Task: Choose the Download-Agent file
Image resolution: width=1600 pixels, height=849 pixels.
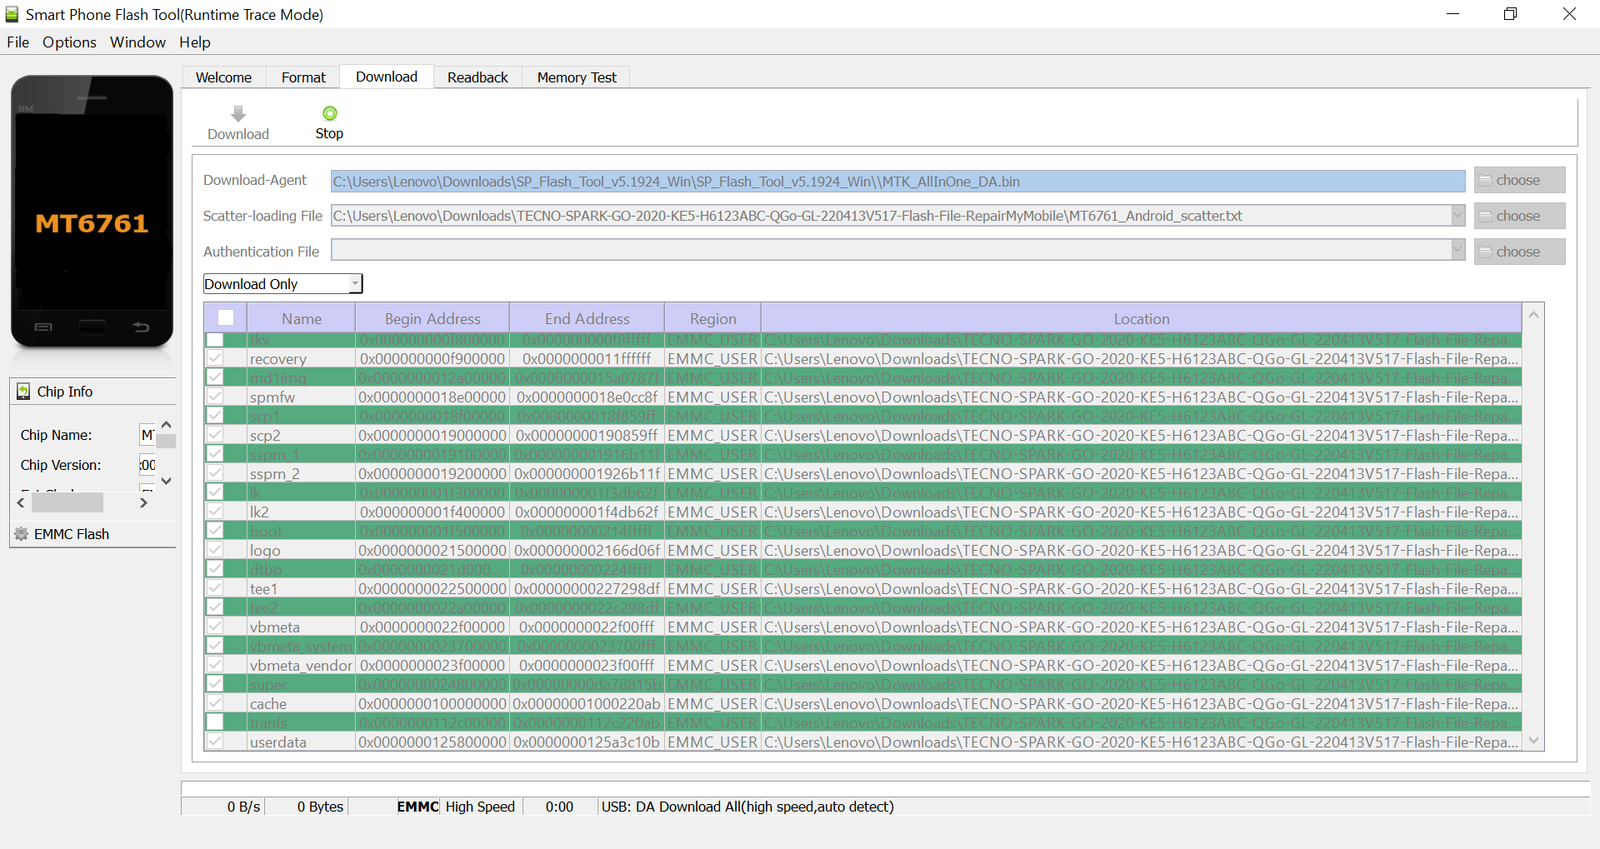Action: (1518, 180)
